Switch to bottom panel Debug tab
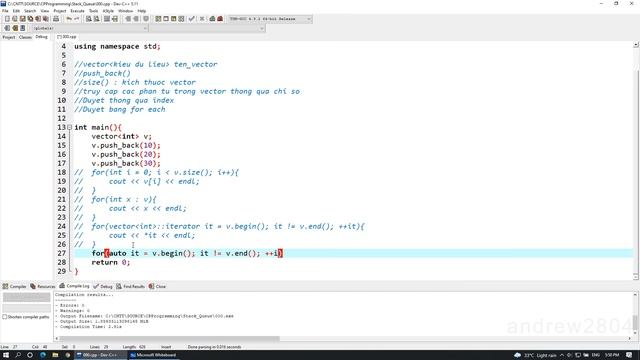Screen dimensions: 640x360 103,287
